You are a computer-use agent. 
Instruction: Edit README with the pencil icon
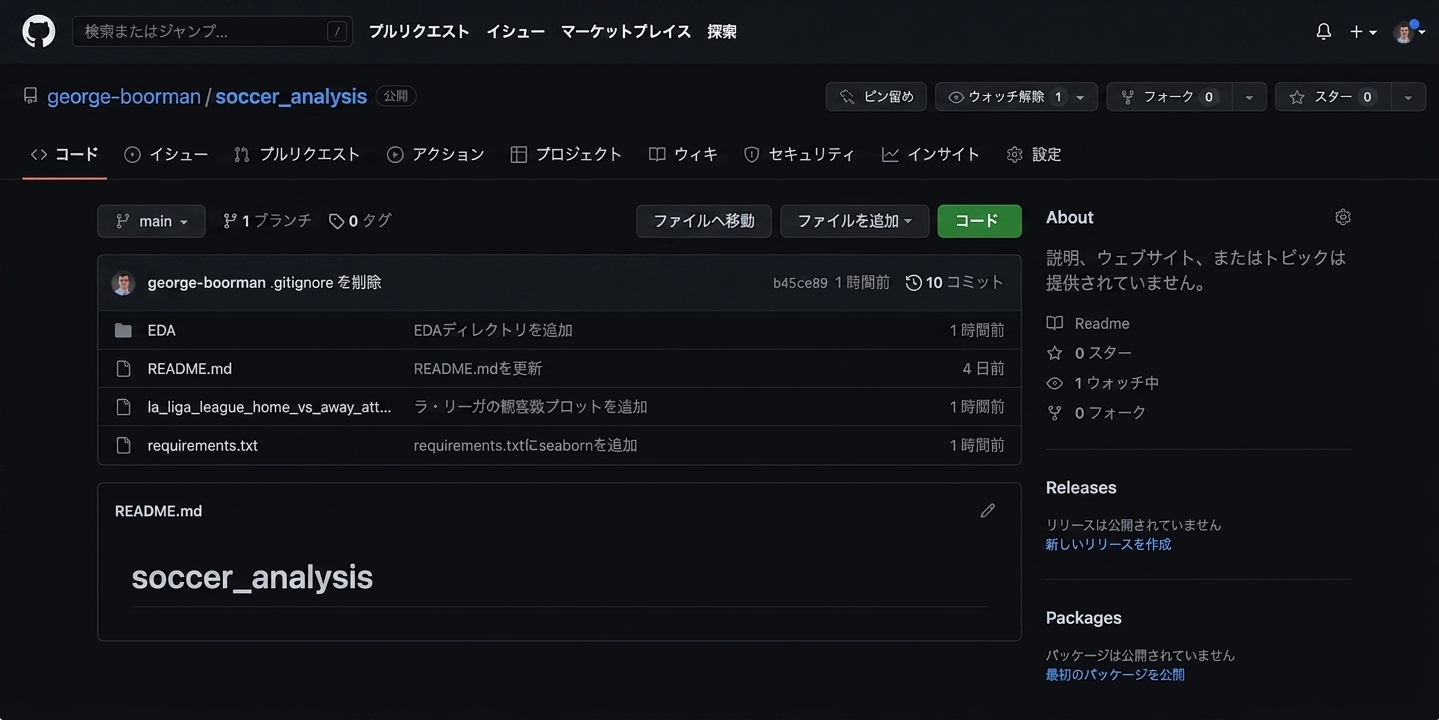(x=988, y=511)
